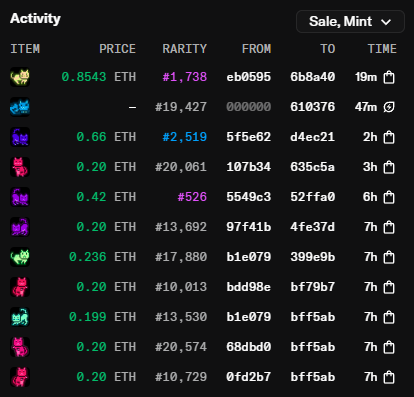This screenshot has width=414, height=397.
Task: Click rarity rank #2,519
Action: pos(185,137)
